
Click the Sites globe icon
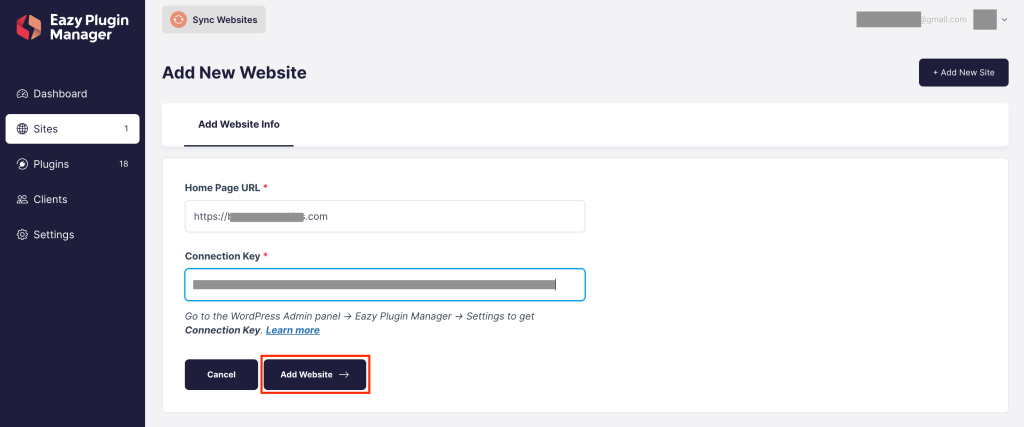[22, 129]
